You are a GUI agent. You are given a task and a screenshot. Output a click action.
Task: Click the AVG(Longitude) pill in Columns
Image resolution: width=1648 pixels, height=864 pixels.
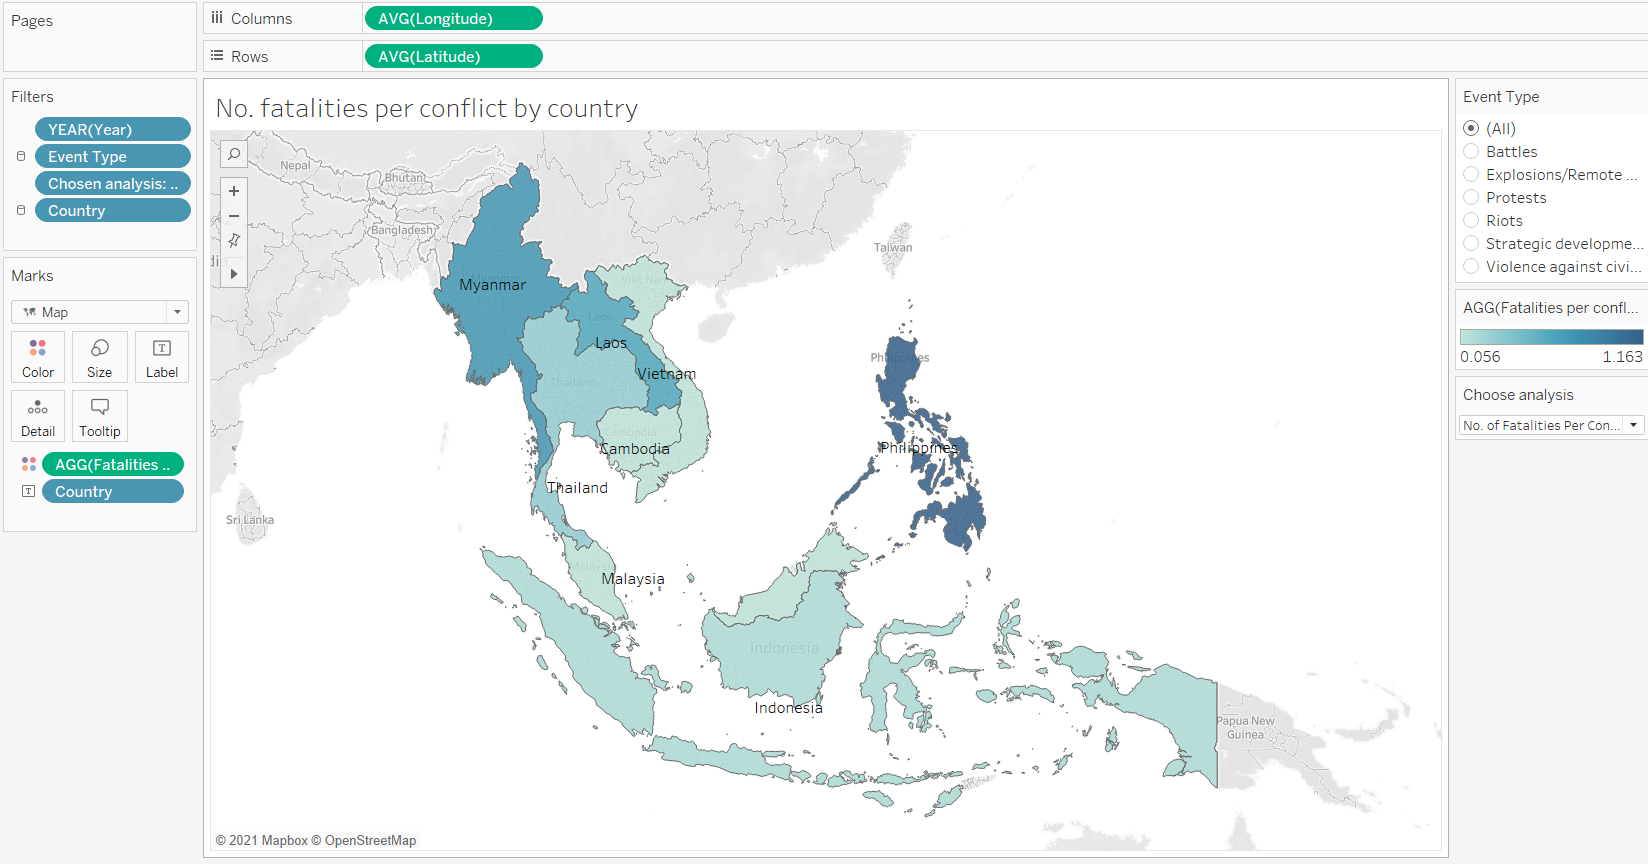point(453,19)
